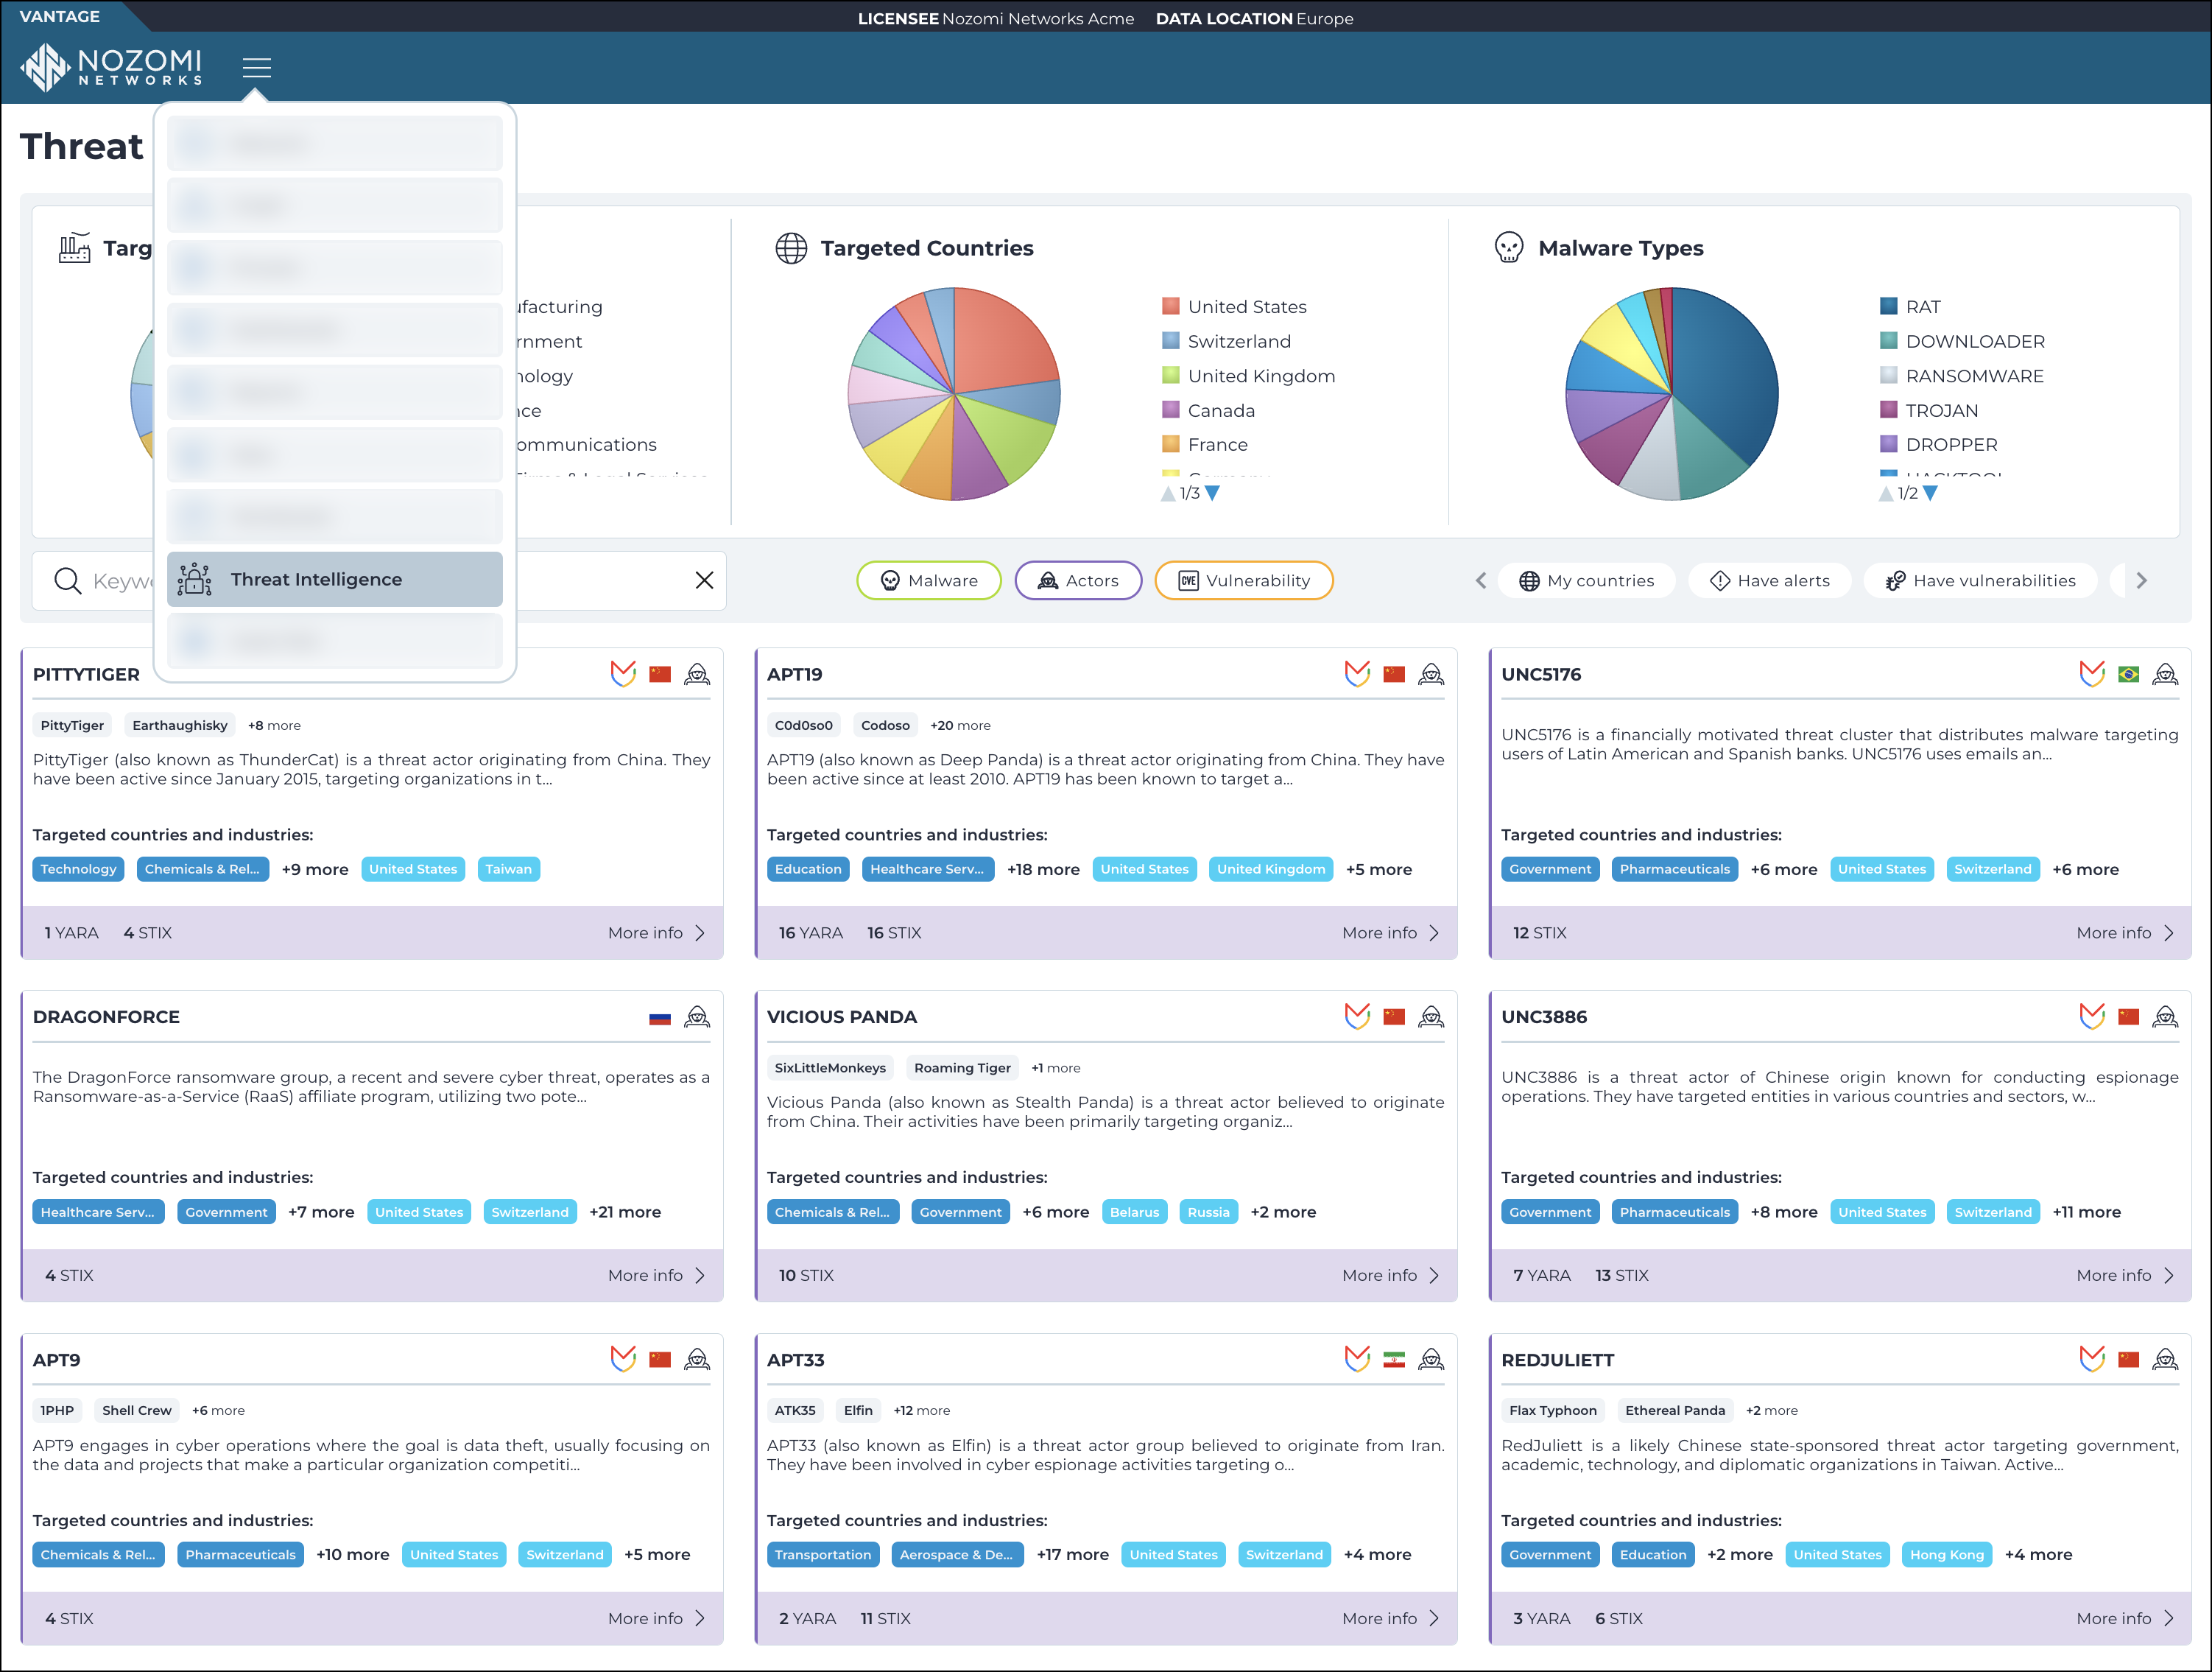This screenshot has height=1672, width=2212.
Task: Click the China flag on VICIOUS PANDA card
Action: coord(1394,1017)
